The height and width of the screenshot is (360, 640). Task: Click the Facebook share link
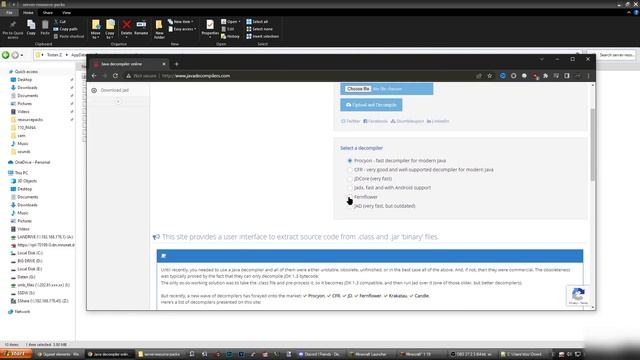(x=376, y=121)
